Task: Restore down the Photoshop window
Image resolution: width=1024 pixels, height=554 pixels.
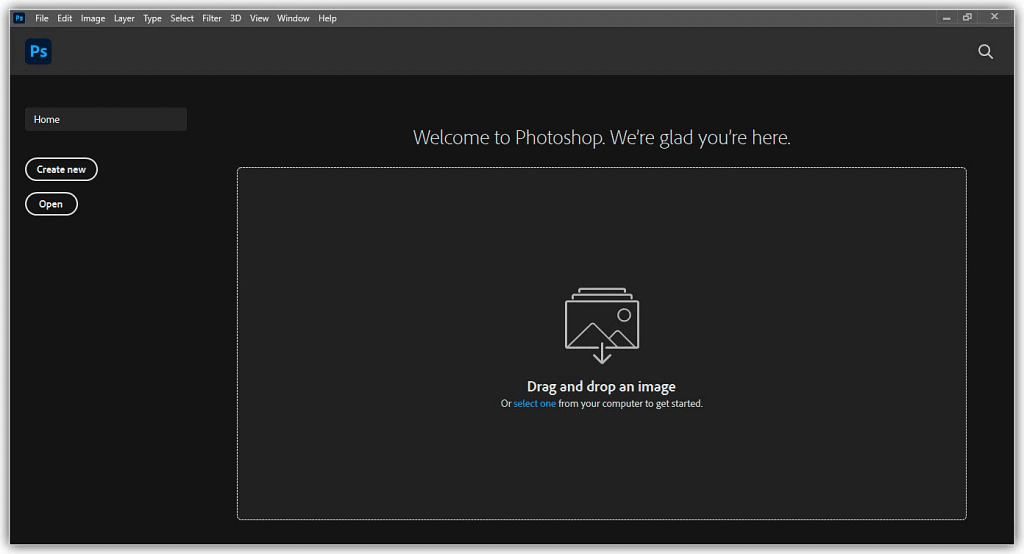Action: [967, 18]
